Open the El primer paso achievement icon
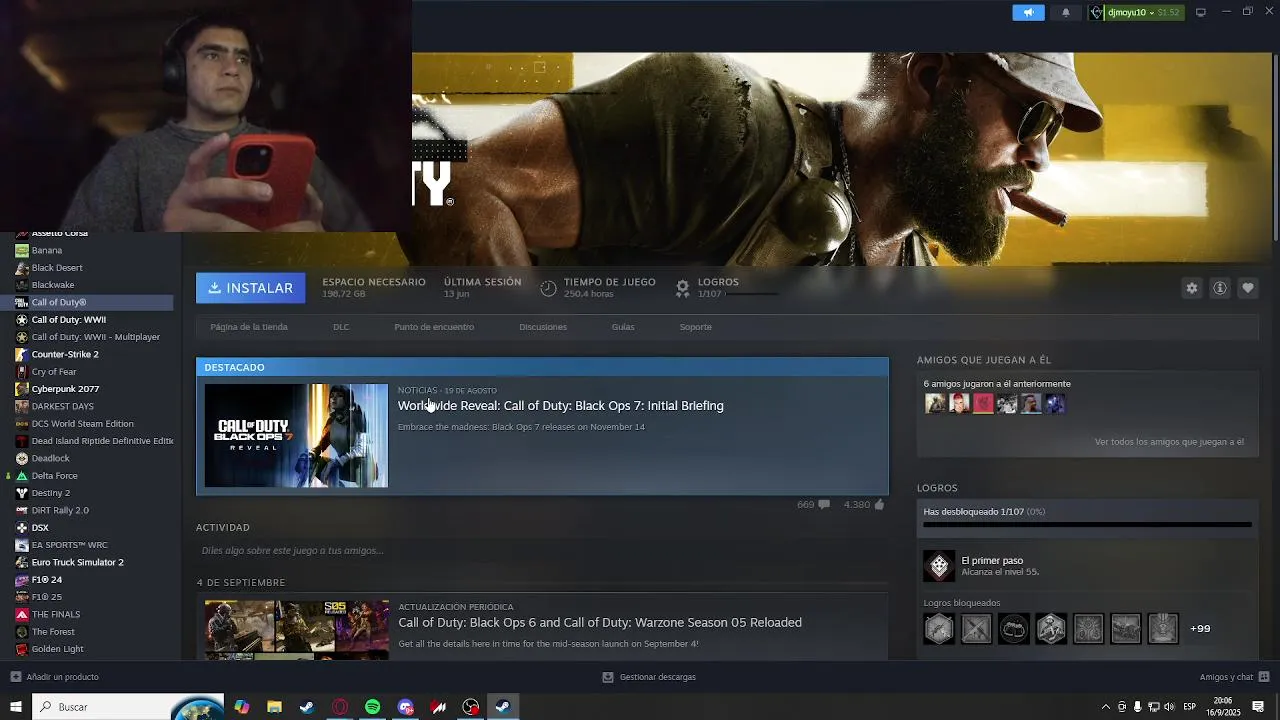The image size is (1280, 720). point(939,566)
